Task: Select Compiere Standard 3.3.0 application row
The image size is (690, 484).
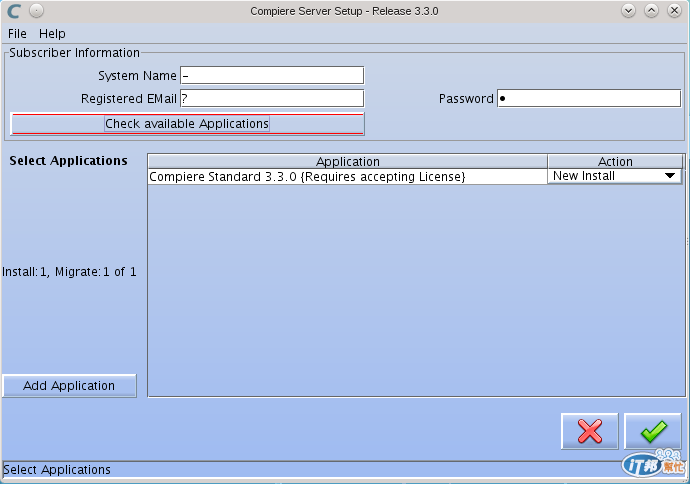Action: 348,176
